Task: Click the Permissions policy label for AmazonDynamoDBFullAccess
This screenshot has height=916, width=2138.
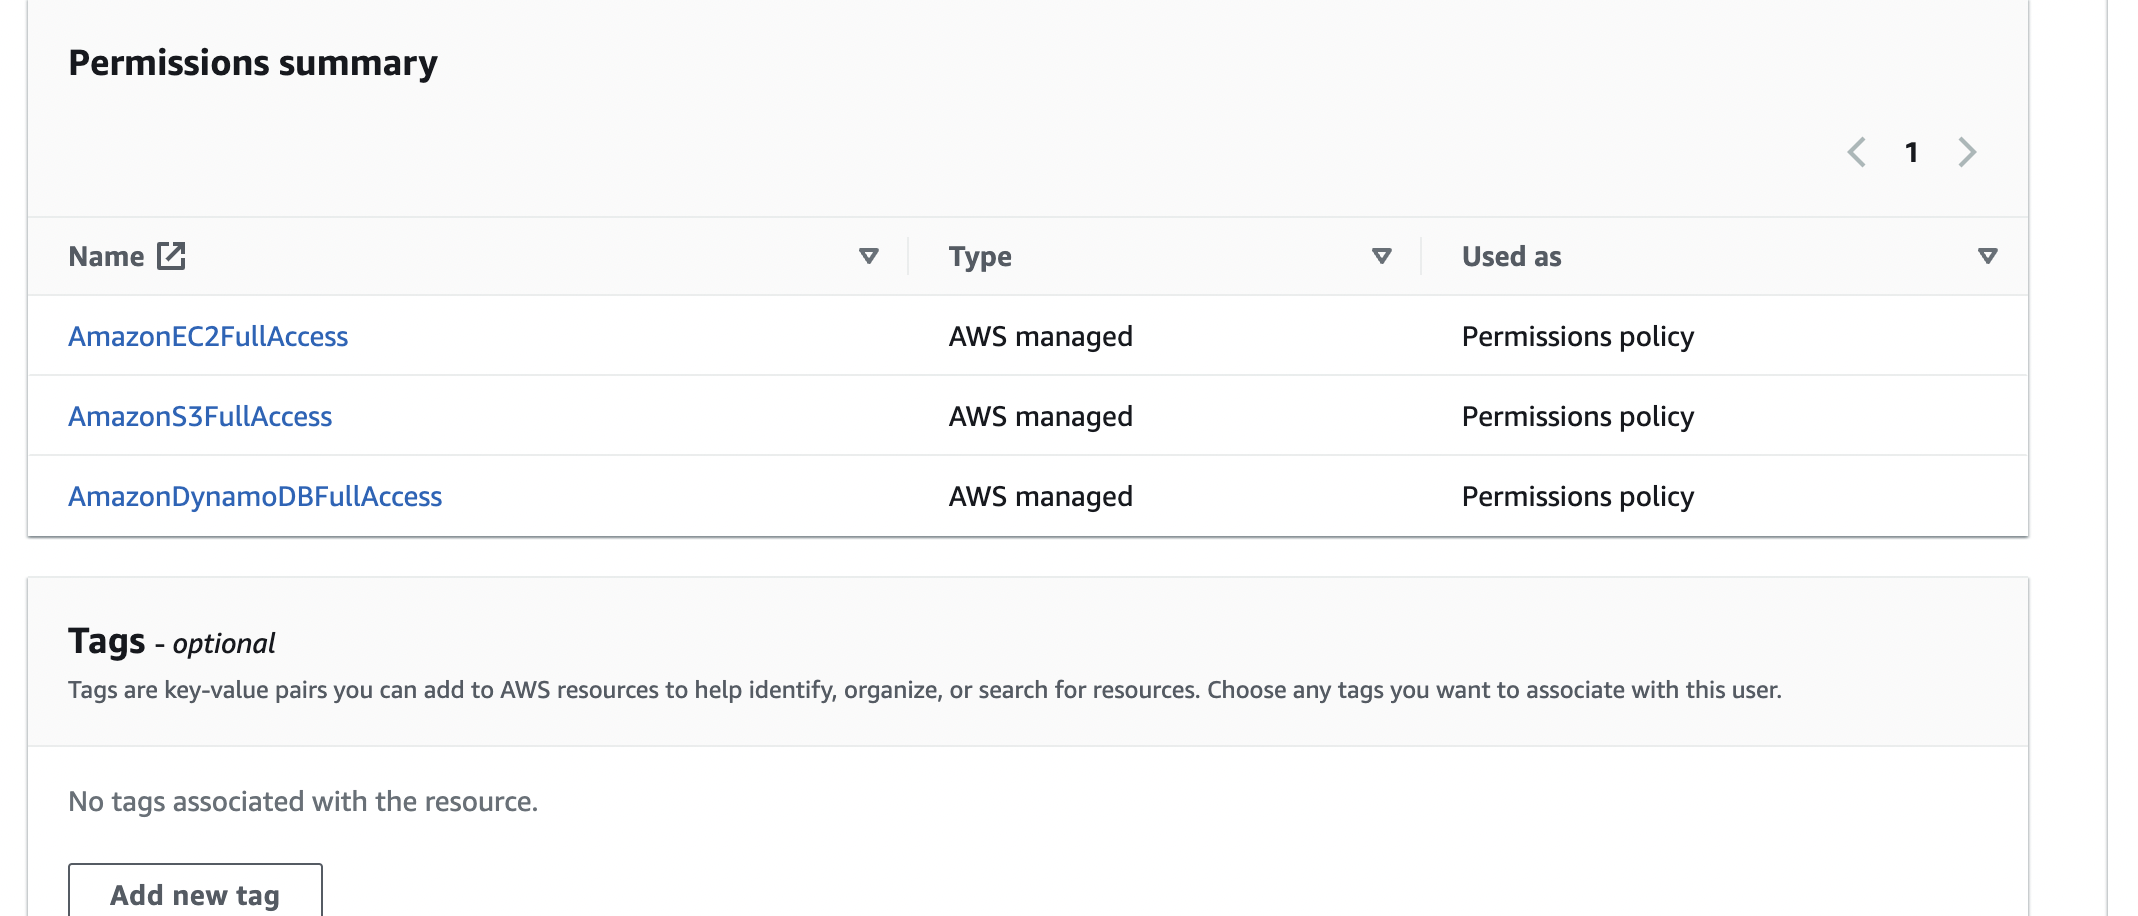Action: pyautogui.click(x=1578, y=496)
